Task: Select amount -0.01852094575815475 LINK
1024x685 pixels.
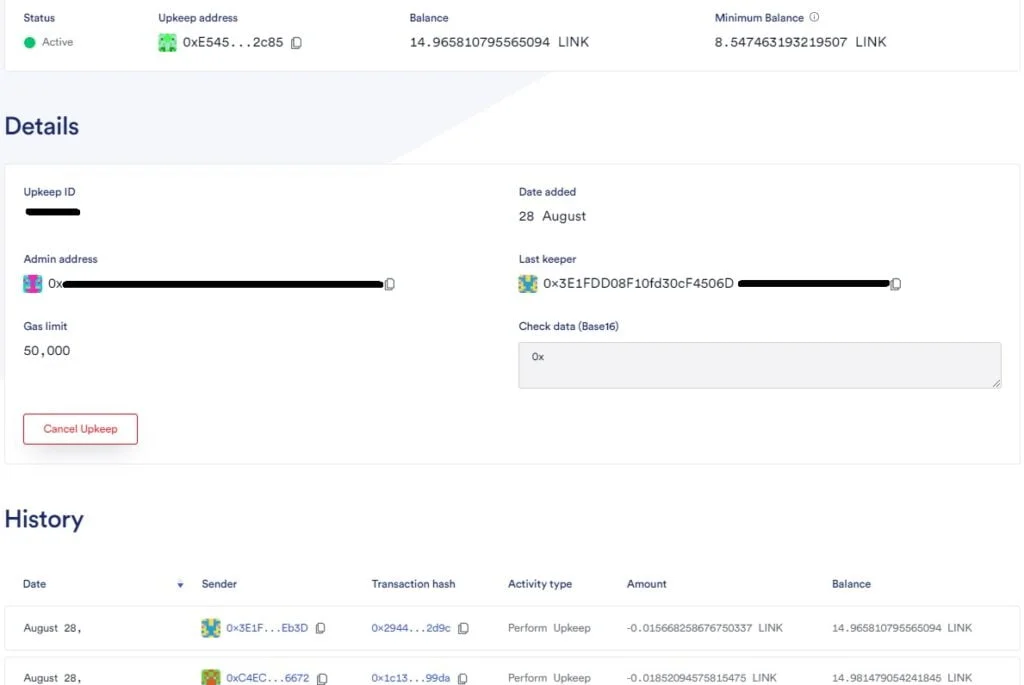Action: pos(701,678)
